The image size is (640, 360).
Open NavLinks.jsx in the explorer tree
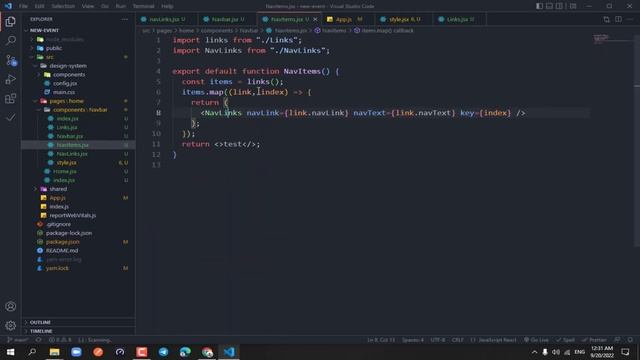coord(72,154)
